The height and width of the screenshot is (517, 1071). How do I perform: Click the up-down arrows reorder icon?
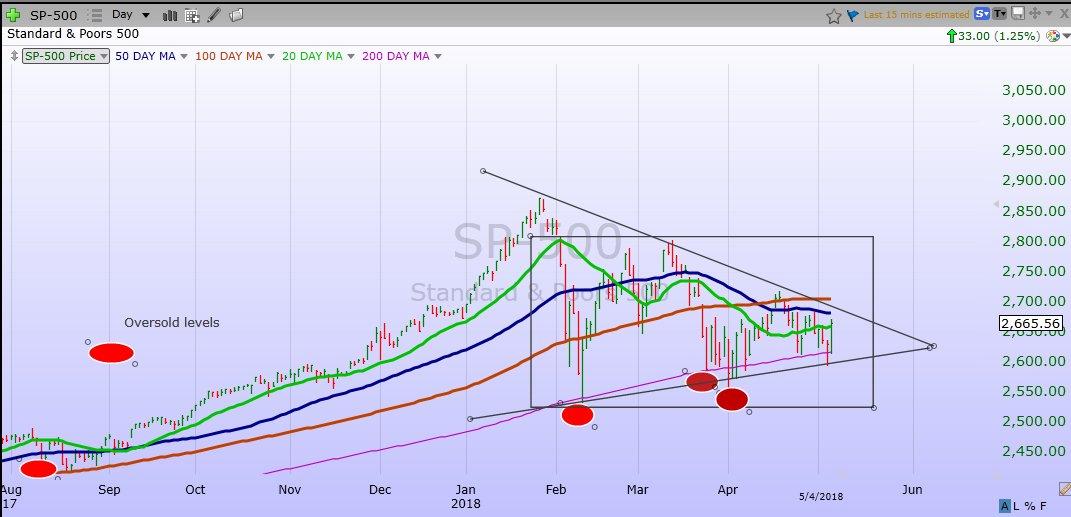14,56
